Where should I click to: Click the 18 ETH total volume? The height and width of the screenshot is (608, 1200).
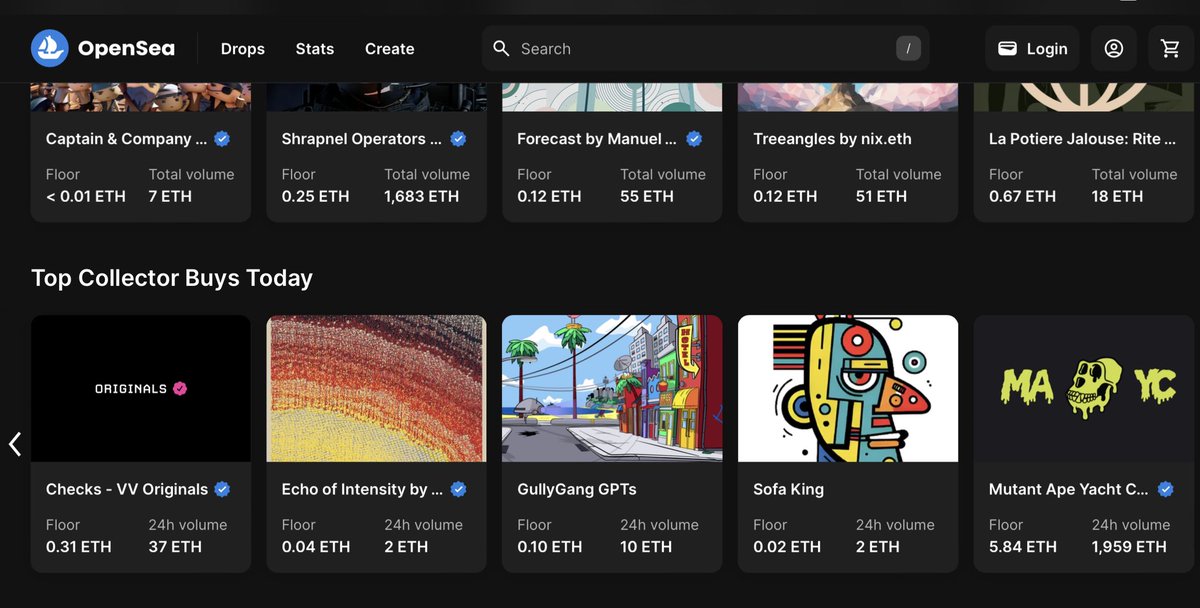pos(1117,196)
